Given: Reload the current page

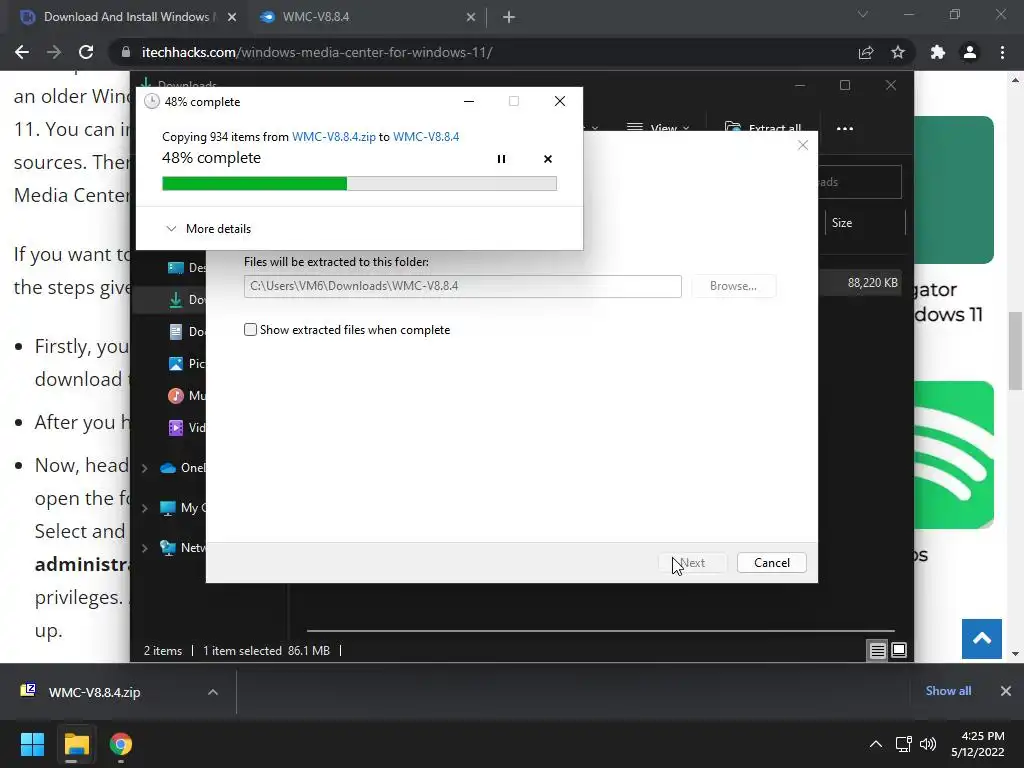Looking at the screenshot, I should click(x=86, y=52).
